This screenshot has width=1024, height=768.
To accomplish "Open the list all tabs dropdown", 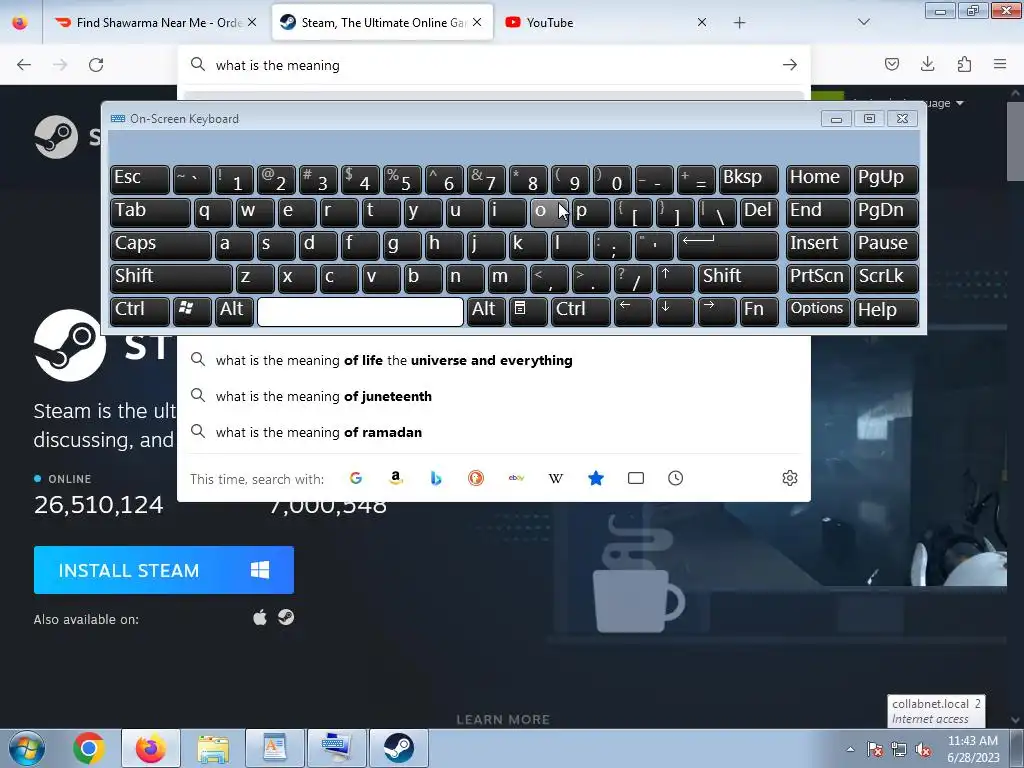I will (x=863, y=22).
